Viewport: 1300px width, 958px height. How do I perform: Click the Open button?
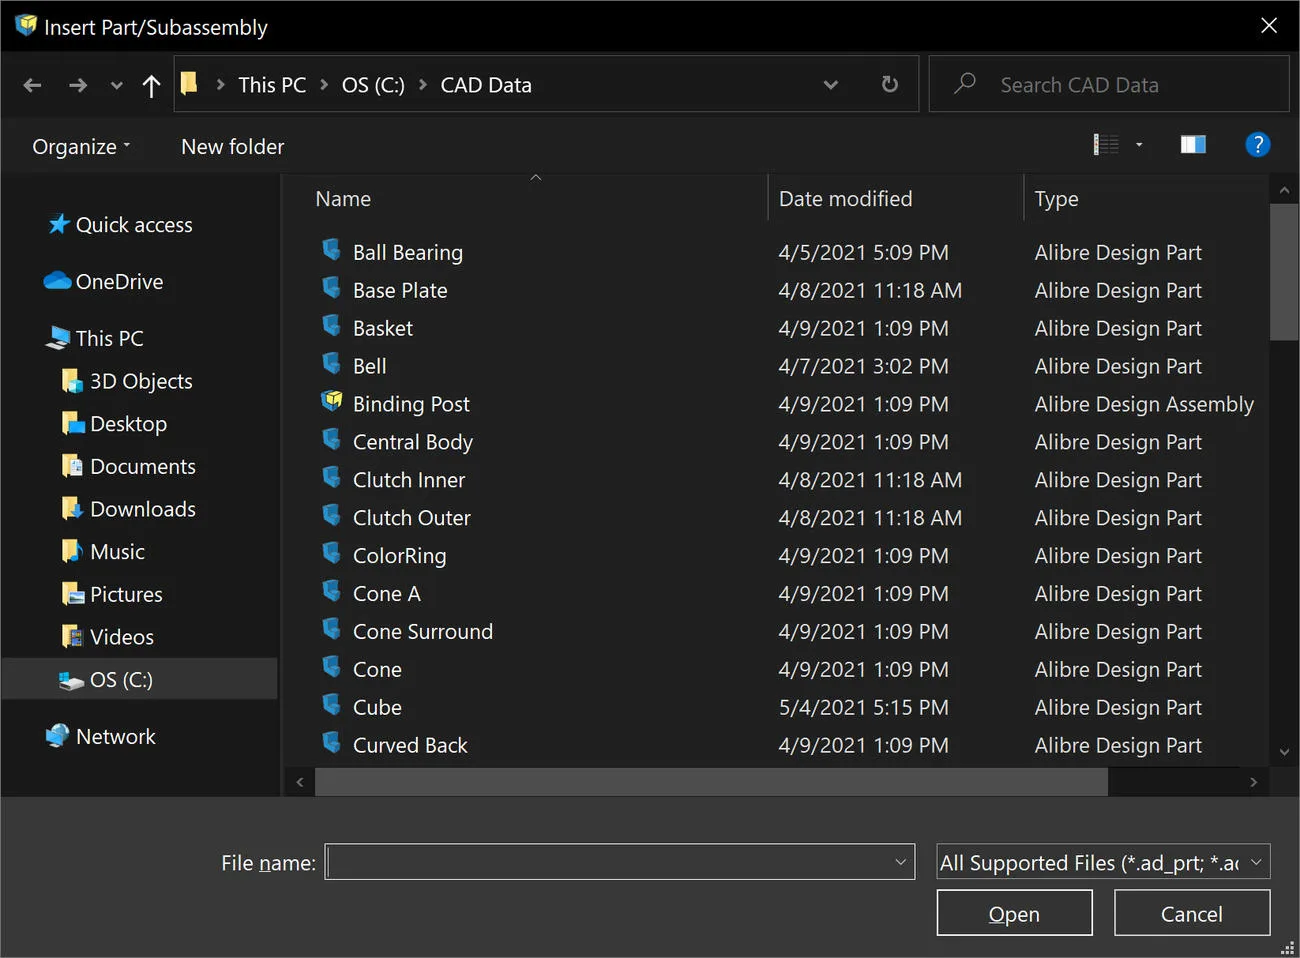(1014, 913)
